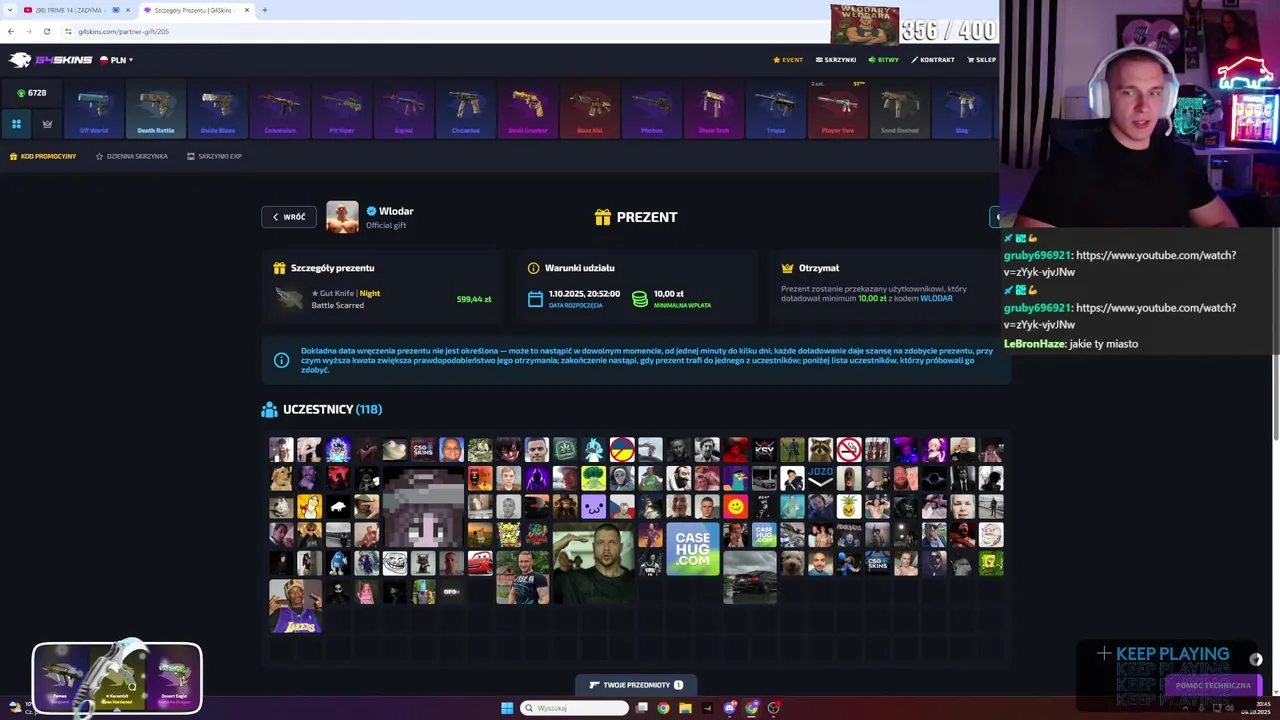Open the Off World drop item

click(x=94, y=110)
